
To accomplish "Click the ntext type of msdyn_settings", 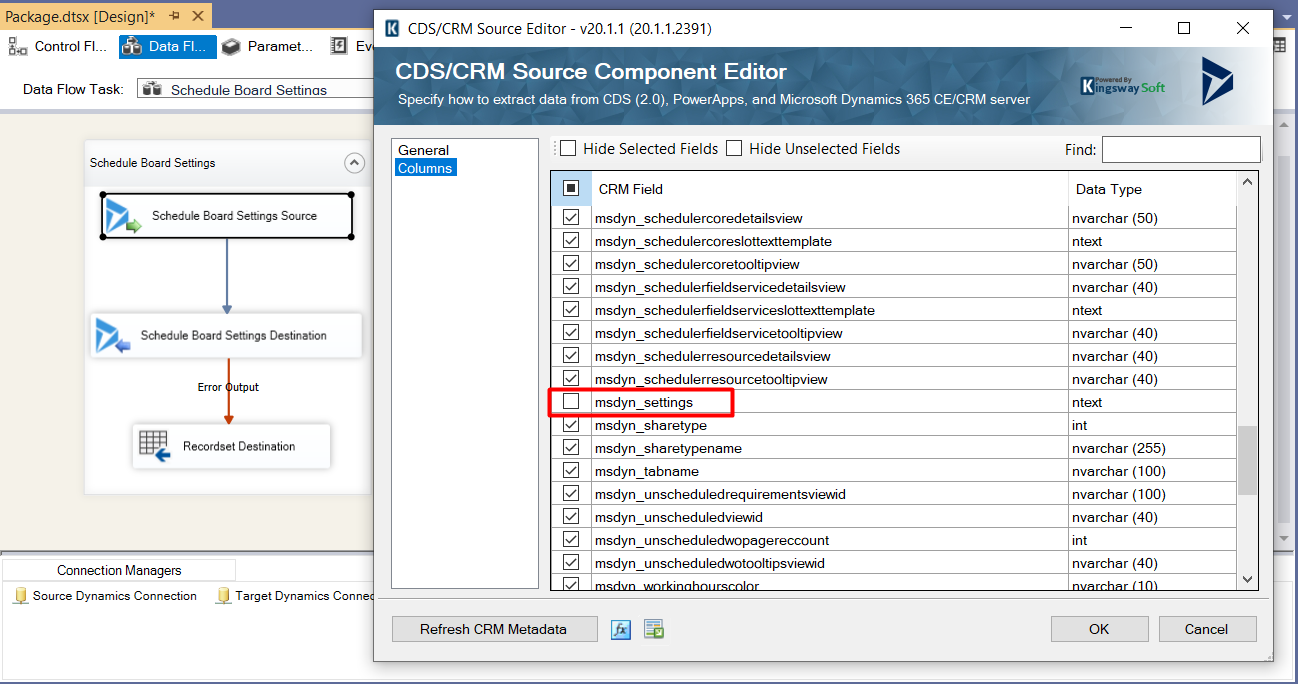I will 1087,402.
